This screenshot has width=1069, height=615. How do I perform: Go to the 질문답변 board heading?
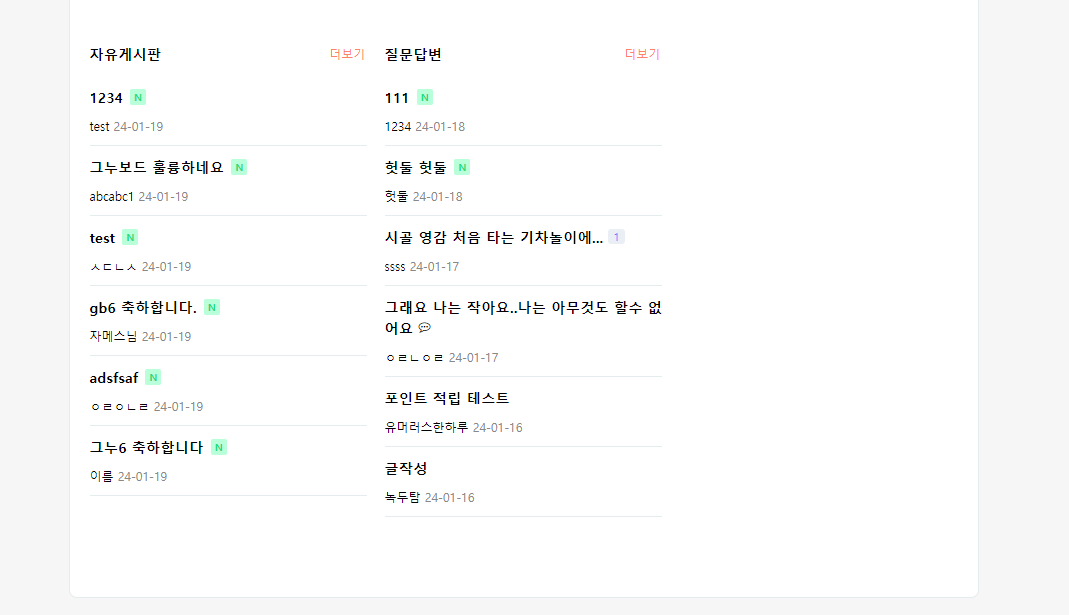pos(413,55)
